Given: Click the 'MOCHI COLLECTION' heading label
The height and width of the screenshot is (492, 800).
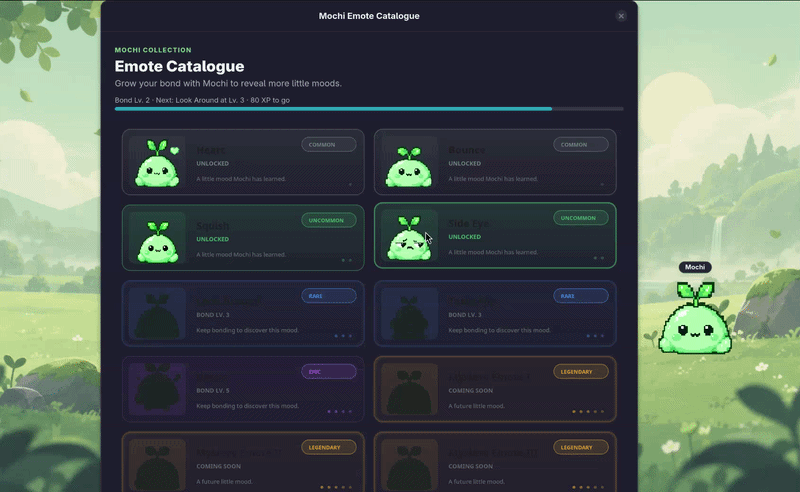Looking at the screenshot, I should pyautogui.click(x=153, y=50).
